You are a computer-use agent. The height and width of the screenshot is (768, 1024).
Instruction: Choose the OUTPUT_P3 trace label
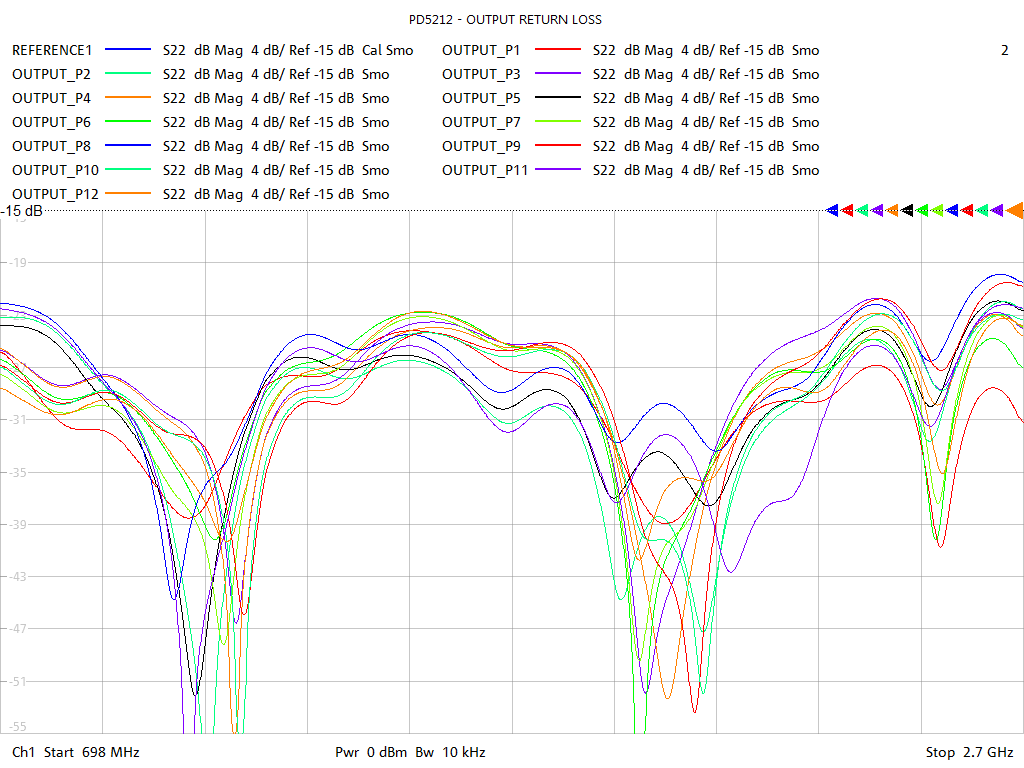pyautogui.click(x=481, y=74)
